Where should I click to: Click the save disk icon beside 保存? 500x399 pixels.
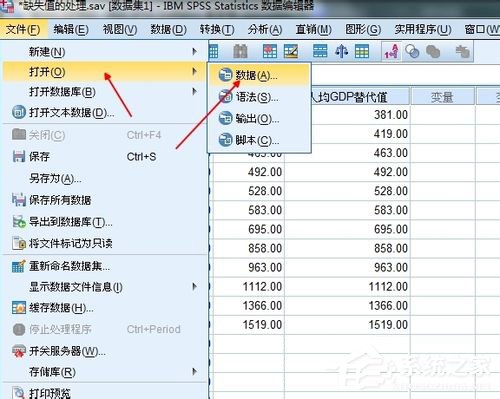pyautogui.click(x=19, y=156)
